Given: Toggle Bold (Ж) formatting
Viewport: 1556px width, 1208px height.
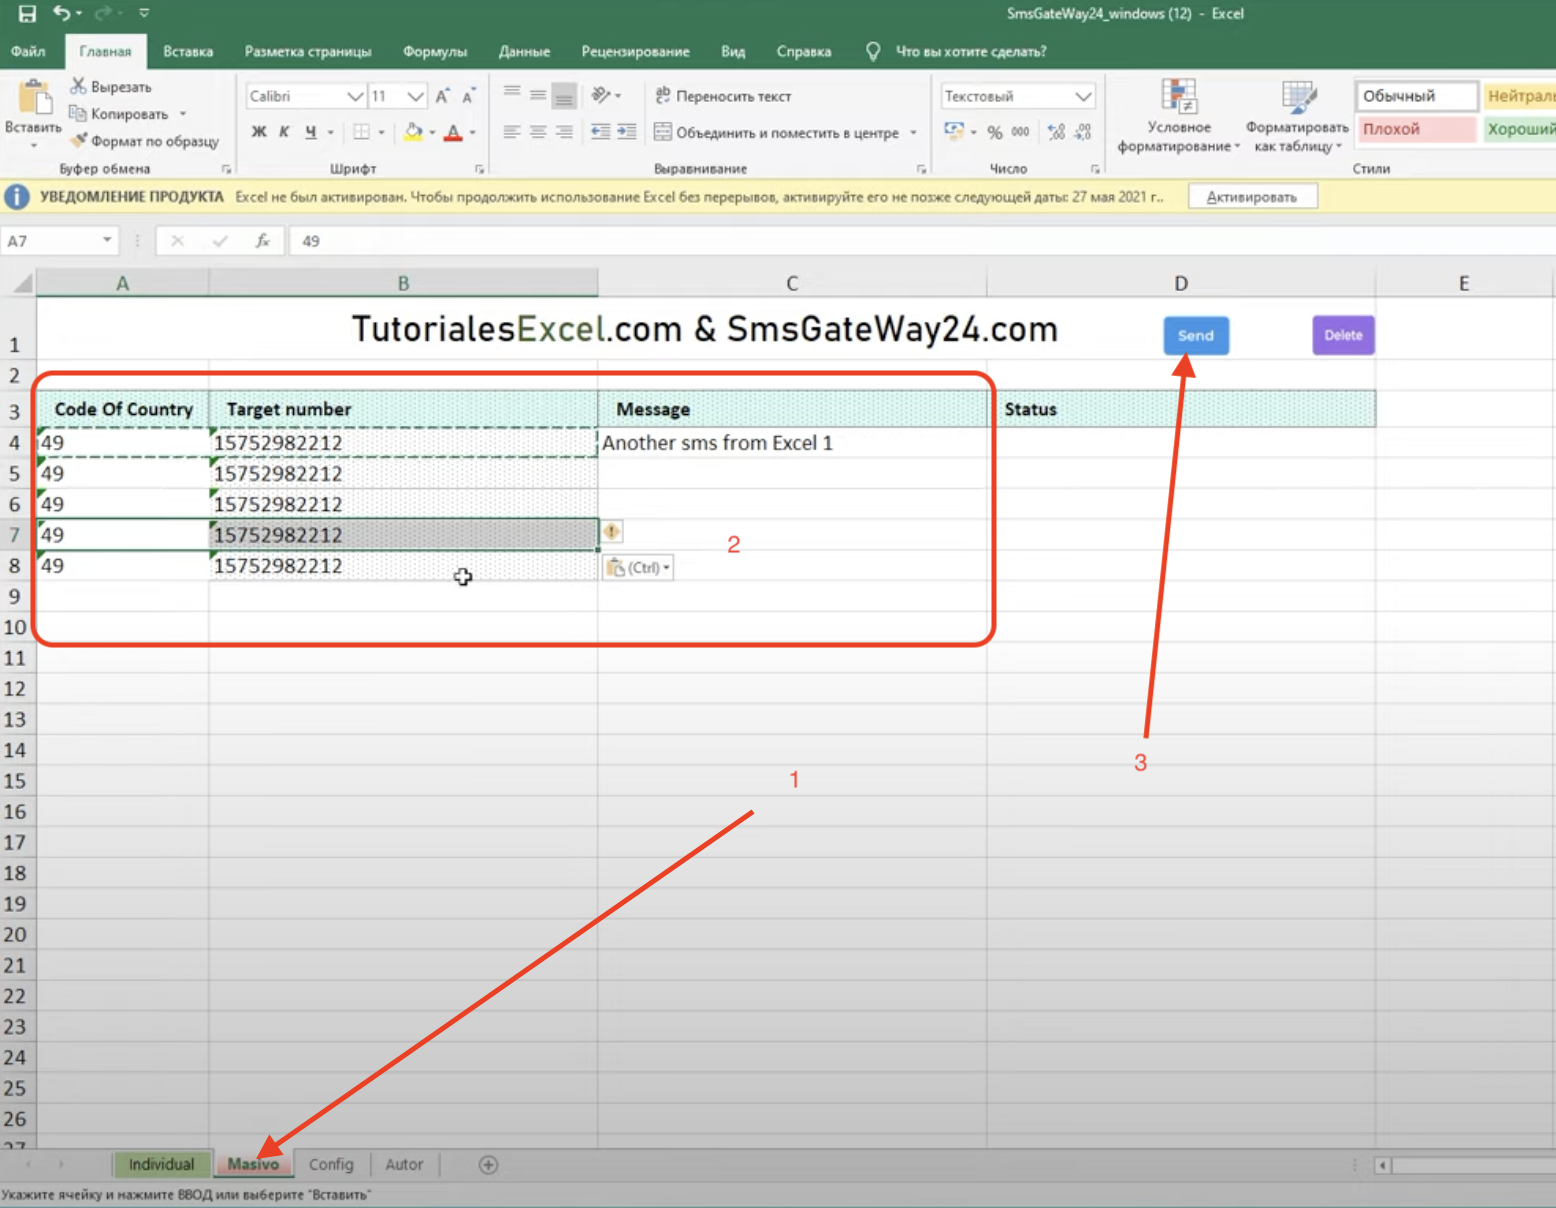Looking at the screenshot, I should click(259, 132).
